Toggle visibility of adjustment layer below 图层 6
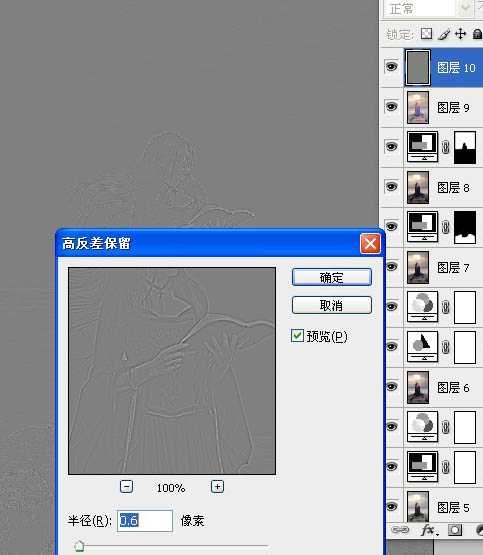This screenshot has height=555, width=483. [391, 427]
